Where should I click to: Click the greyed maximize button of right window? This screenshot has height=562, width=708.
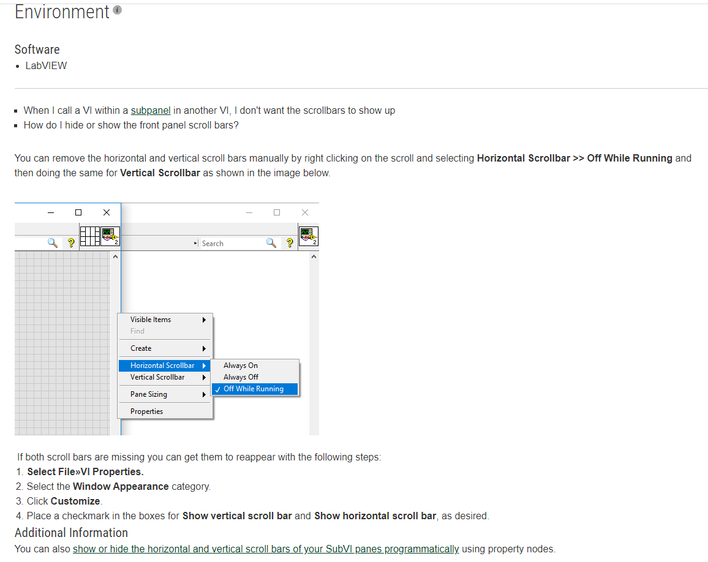[x=277, y=212]
